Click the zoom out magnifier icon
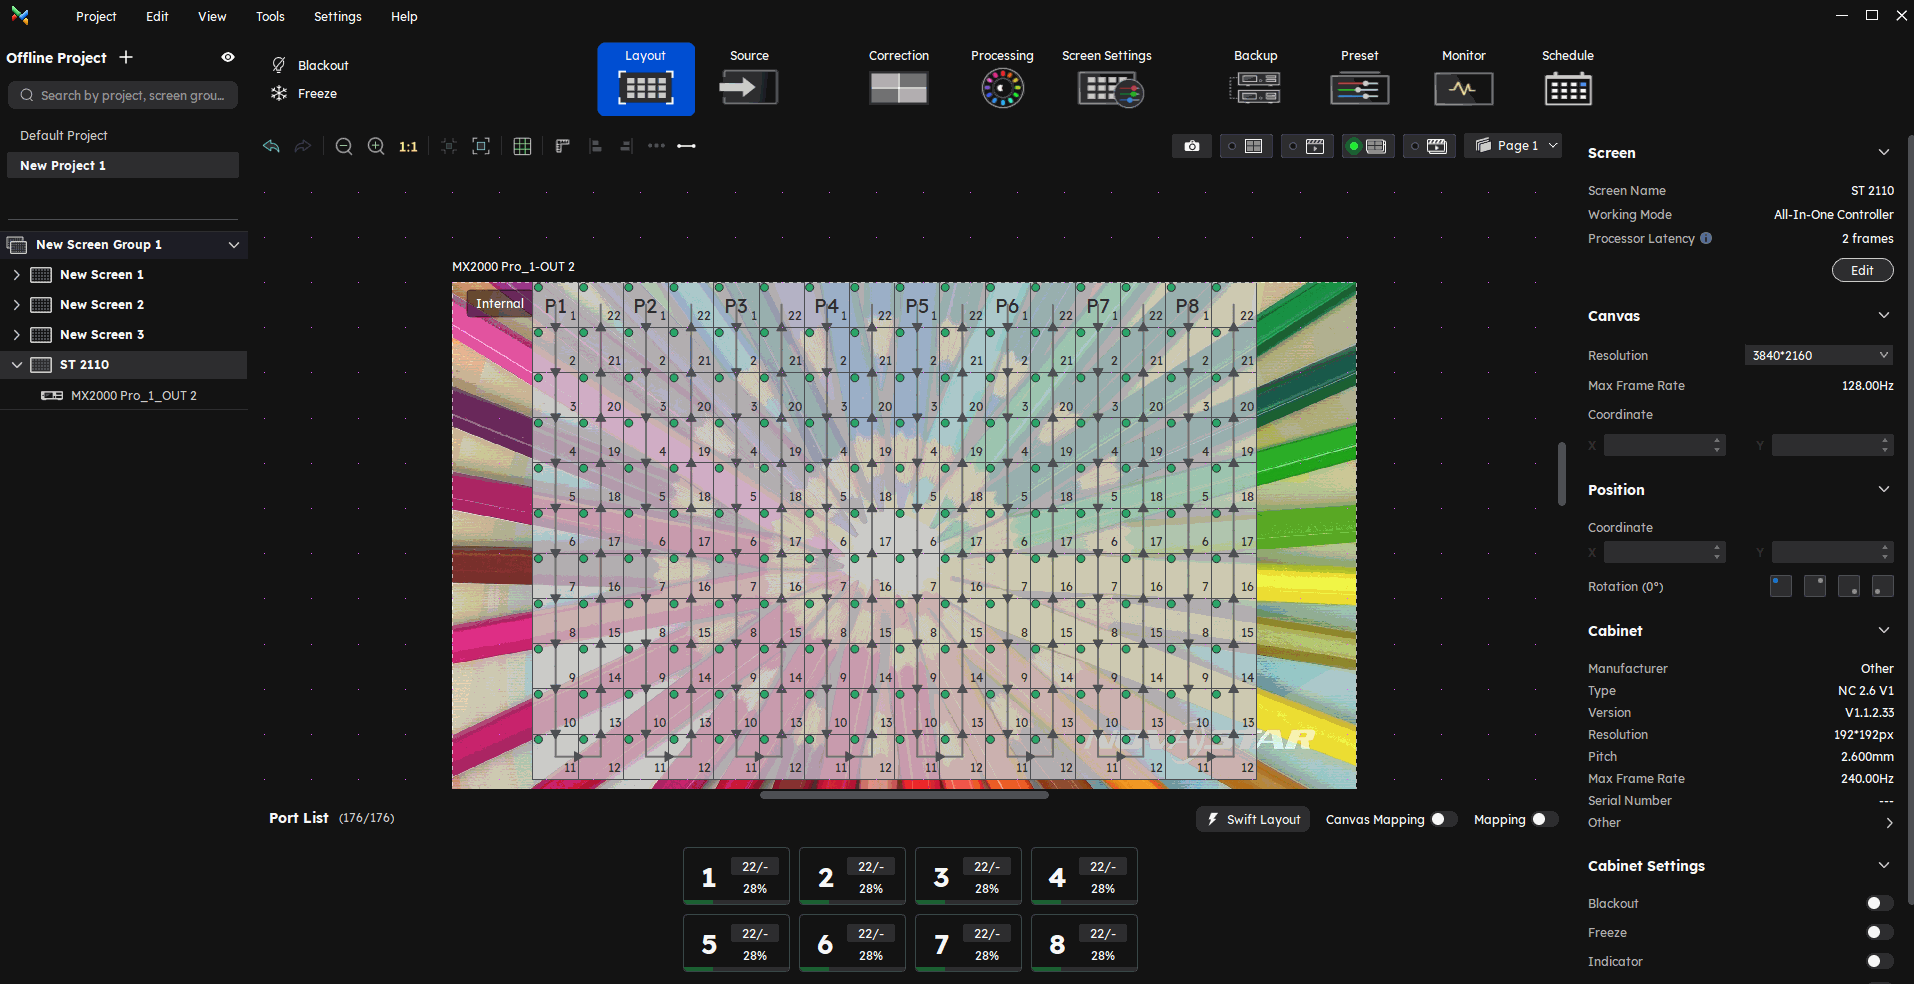The image size is (1914, 984). pyautogui.click(x=344, y=146)
